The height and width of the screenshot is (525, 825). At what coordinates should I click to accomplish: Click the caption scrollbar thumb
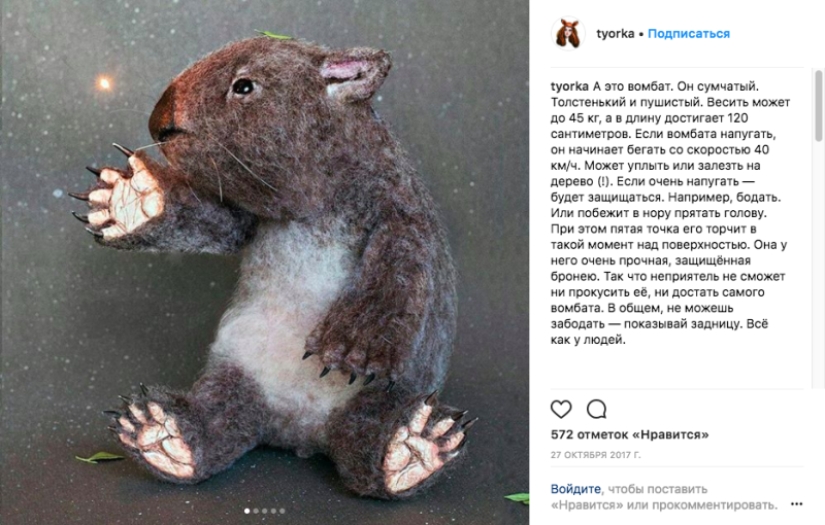[x=819, y=106]
